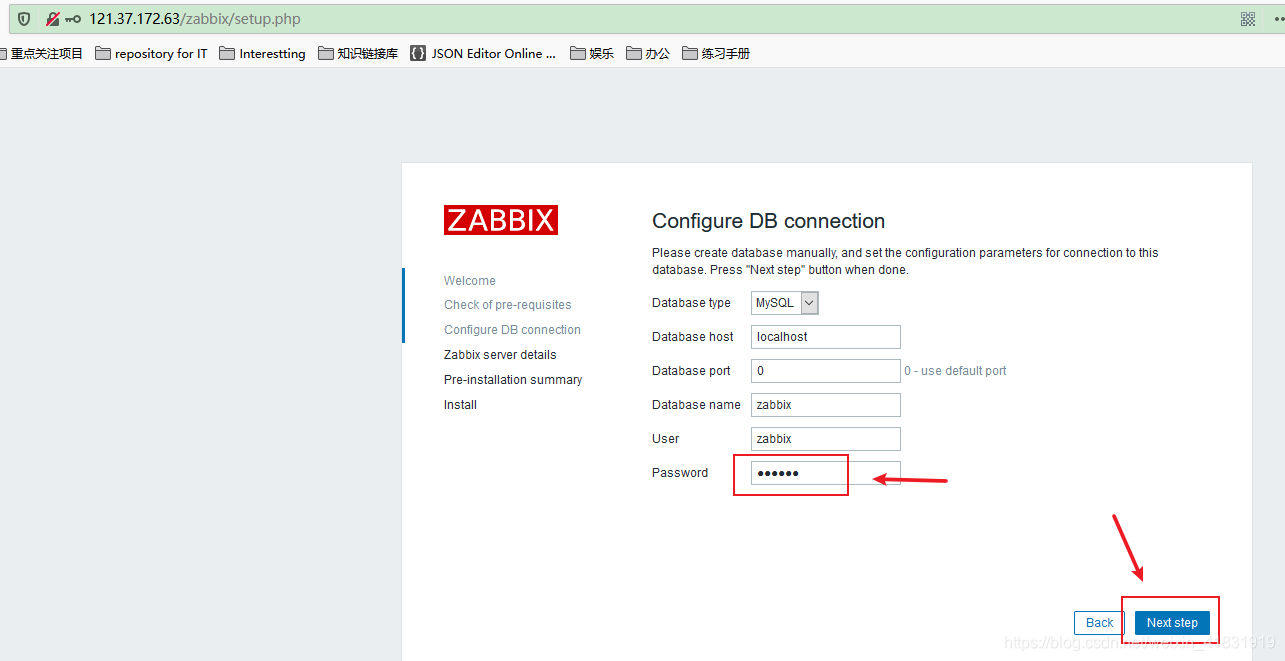Viewport: 1285px width, 661px height.
Task: Select Pre-installation summary step
Action: point(513,380)
